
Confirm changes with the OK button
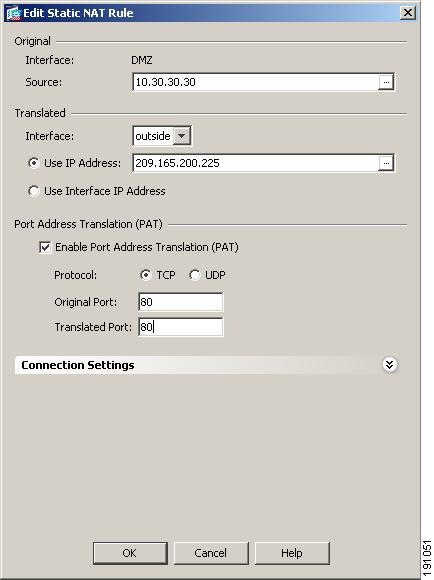pyautogui.click(x=130, y=553)
